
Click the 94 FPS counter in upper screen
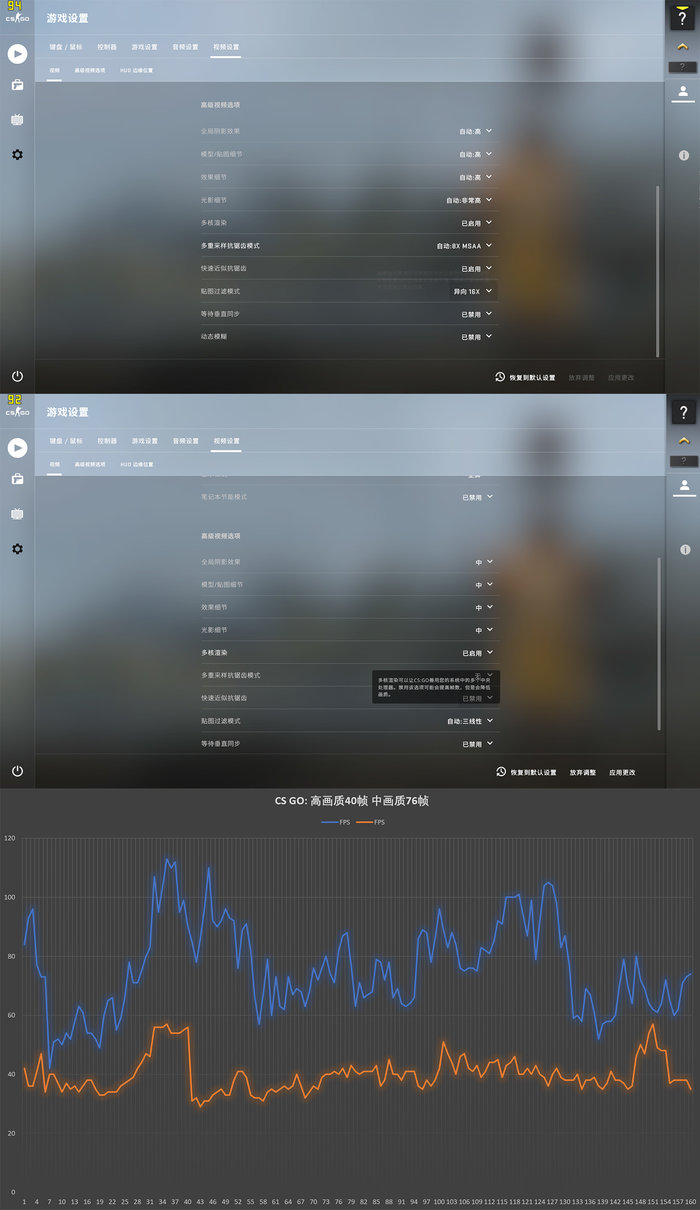pyautogui.click(x=14, y=6)
